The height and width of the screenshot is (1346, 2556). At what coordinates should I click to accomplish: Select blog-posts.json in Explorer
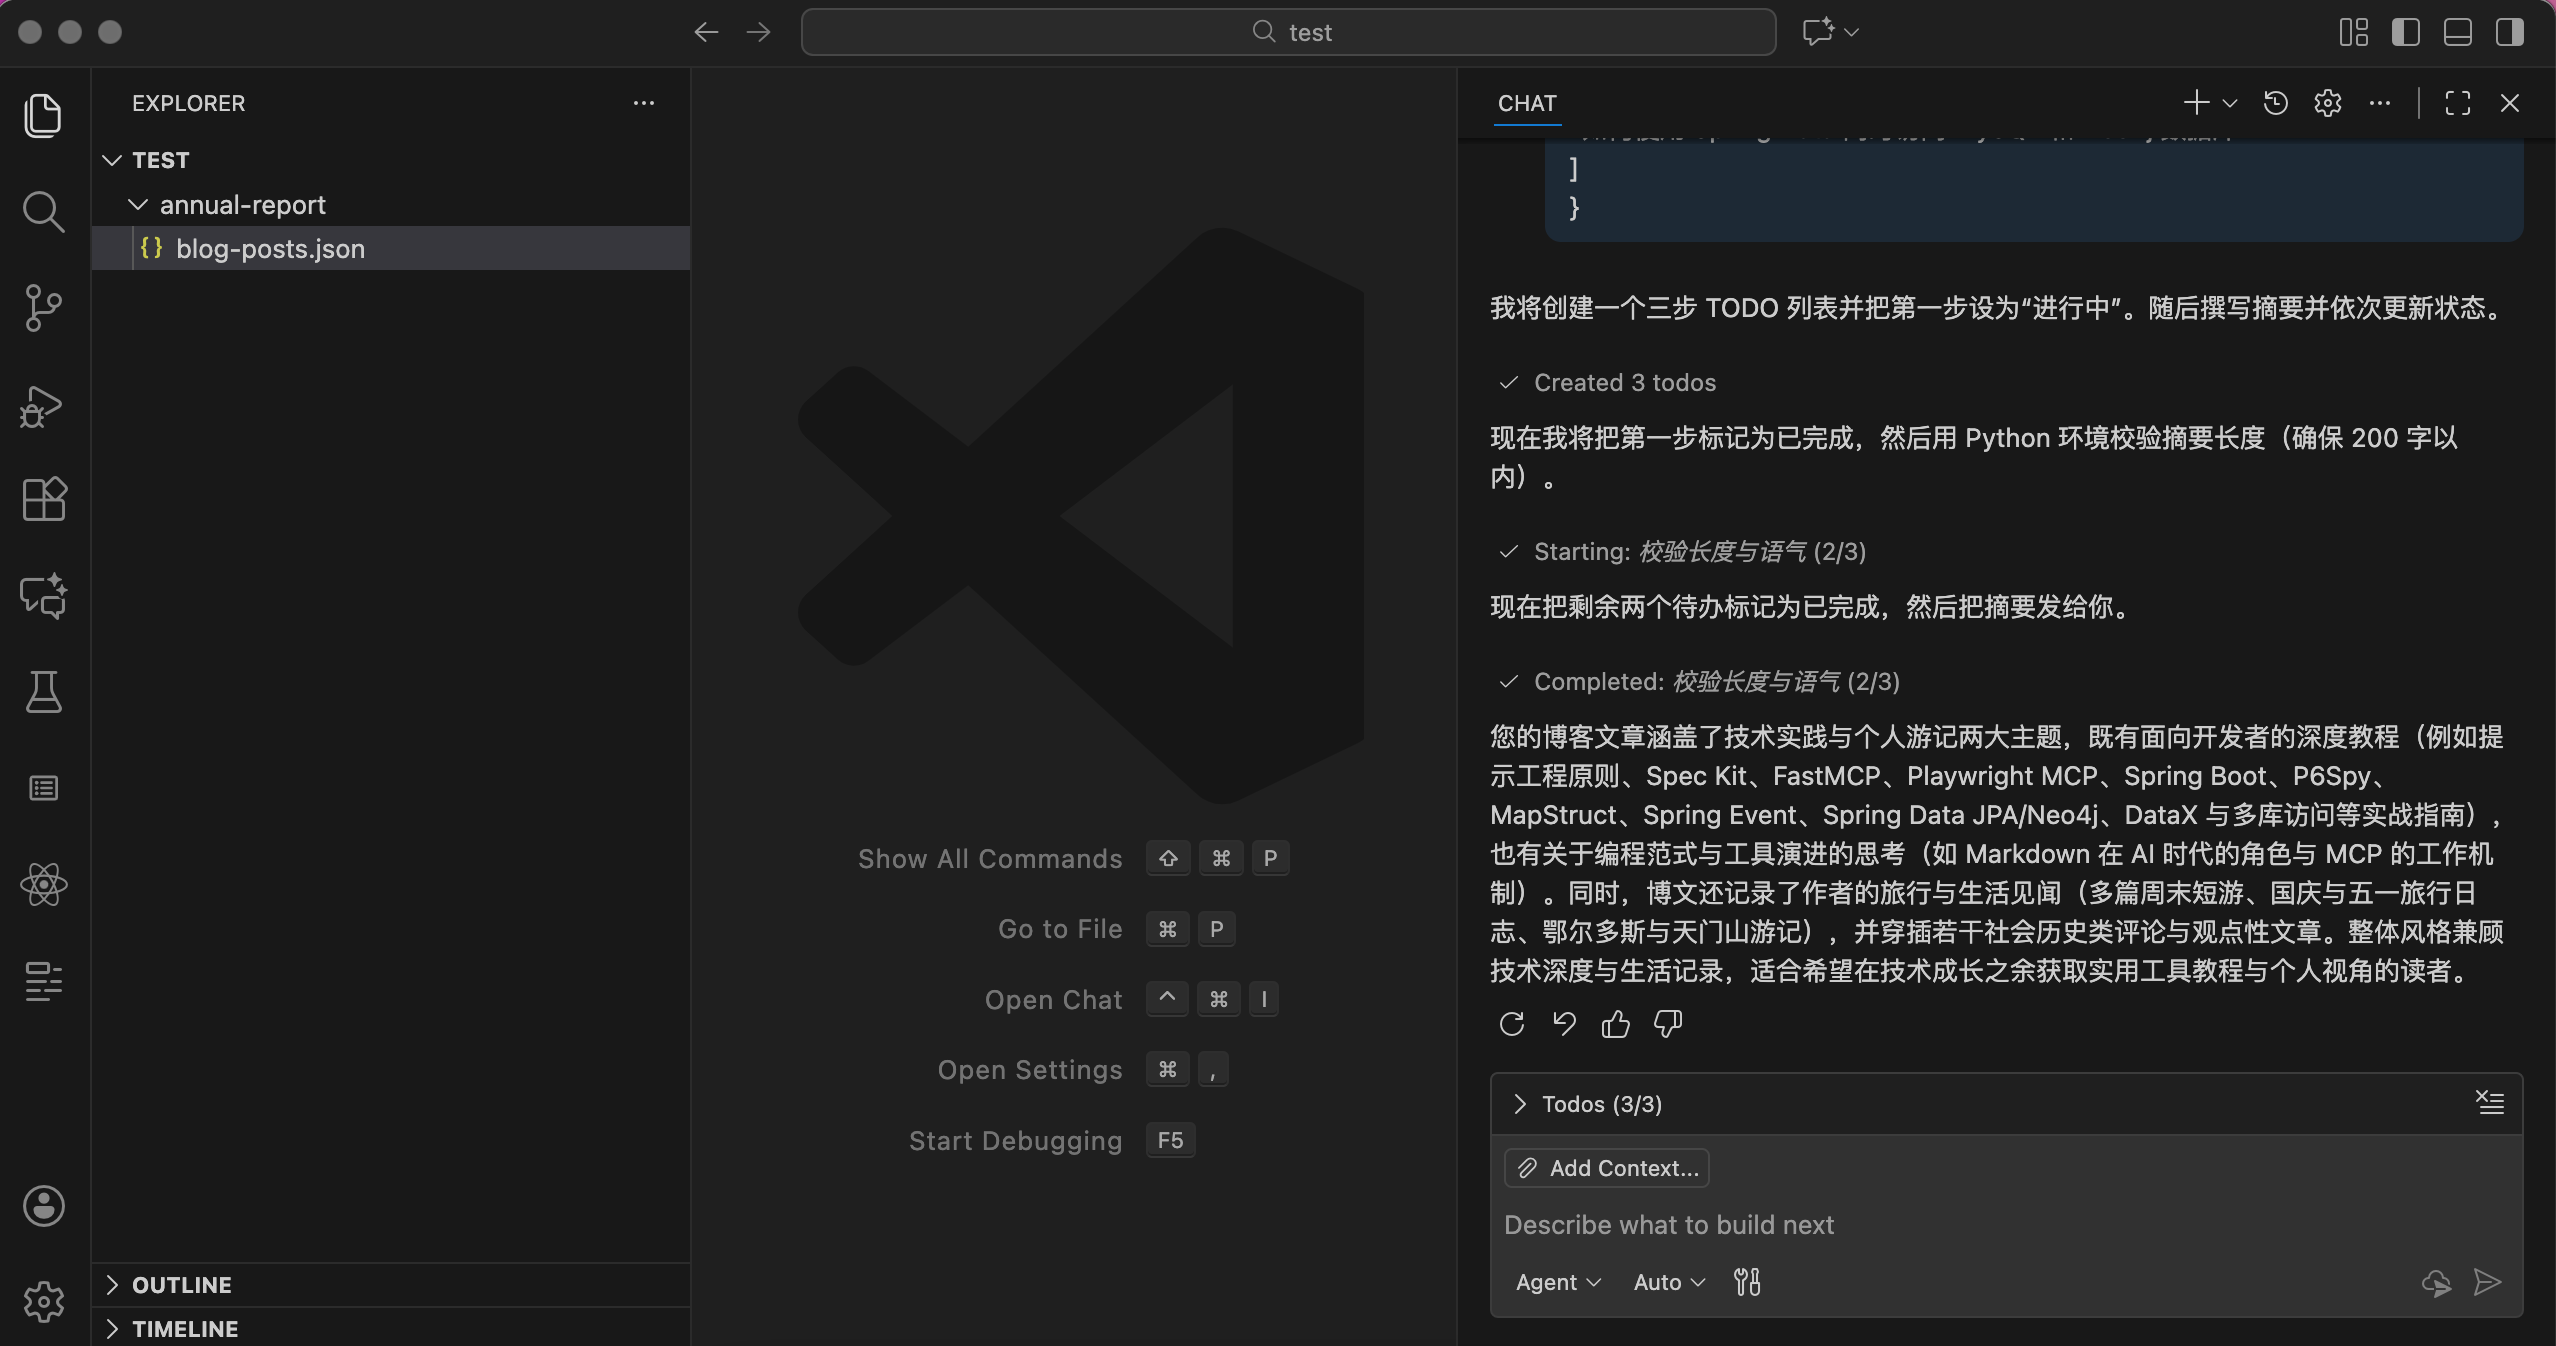(270, 249)
